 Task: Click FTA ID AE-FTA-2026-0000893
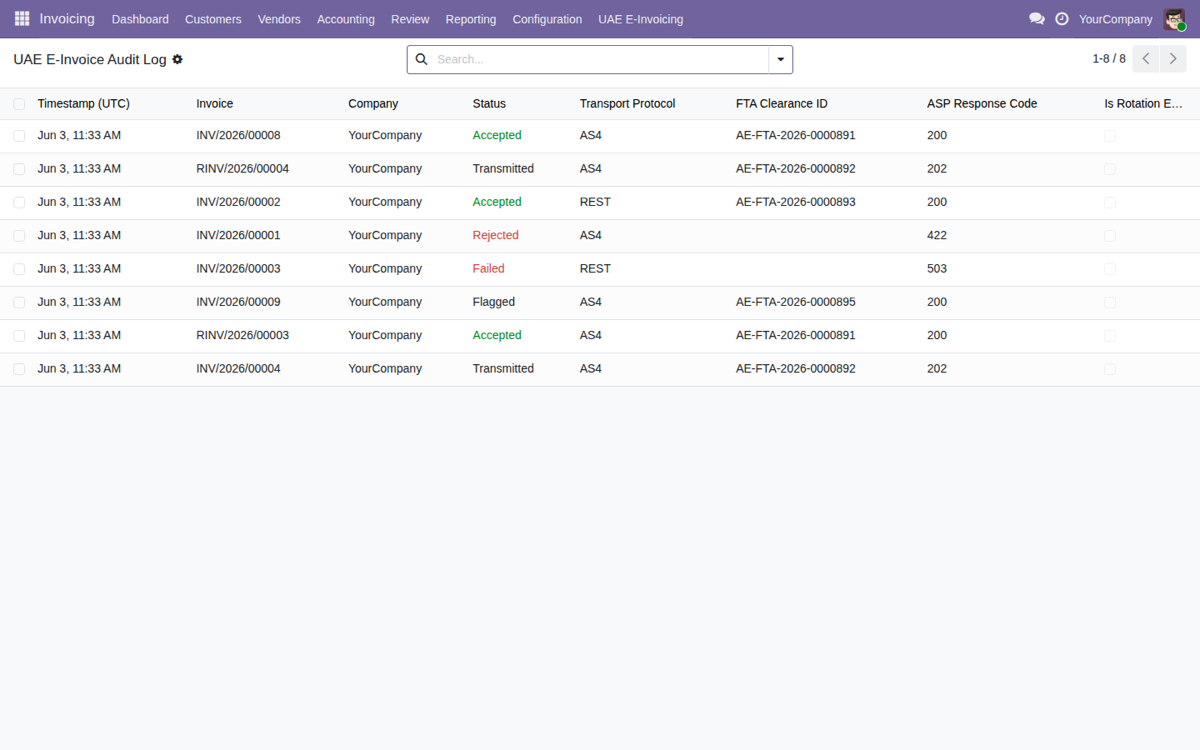coord(796,202)
